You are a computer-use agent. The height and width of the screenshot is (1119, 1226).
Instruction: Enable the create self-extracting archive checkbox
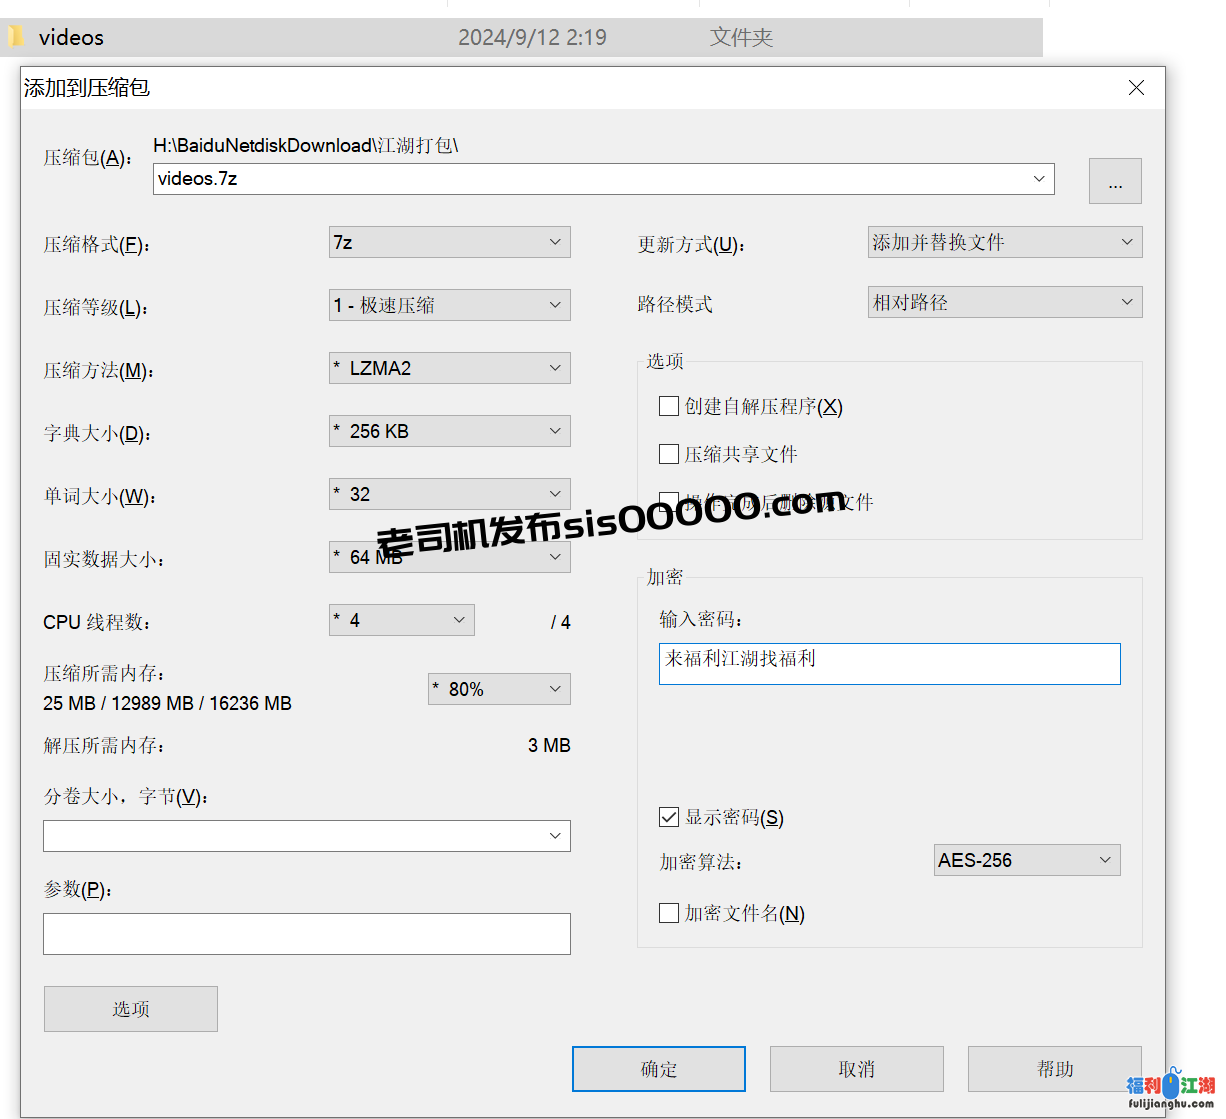coord(669,406)
